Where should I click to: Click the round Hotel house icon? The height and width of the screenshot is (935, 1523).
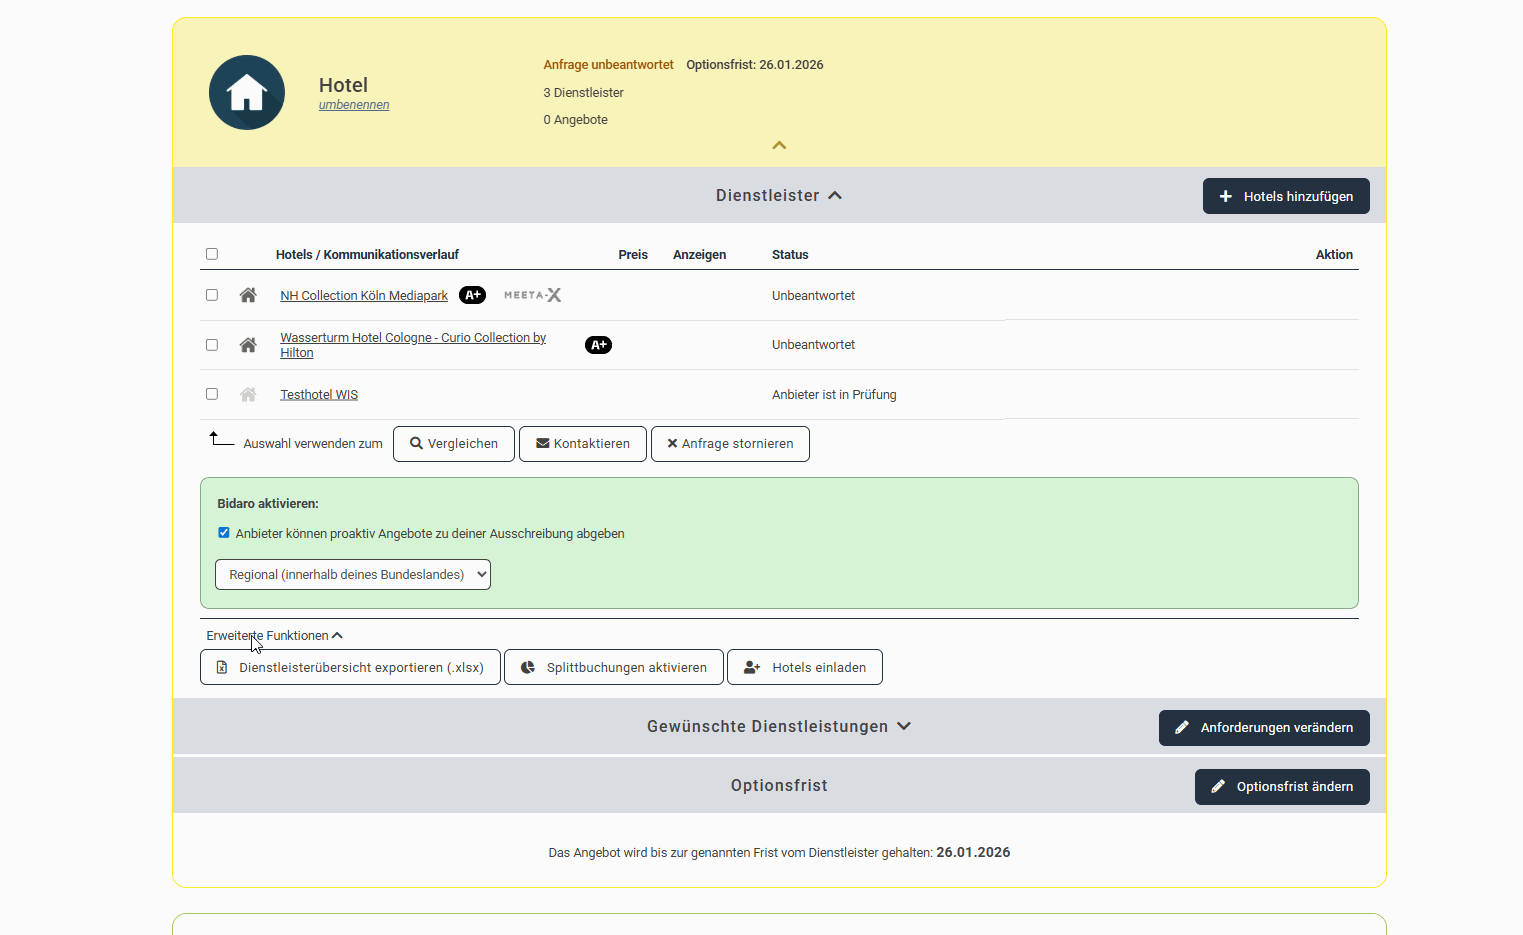click(x=247, y=93)
